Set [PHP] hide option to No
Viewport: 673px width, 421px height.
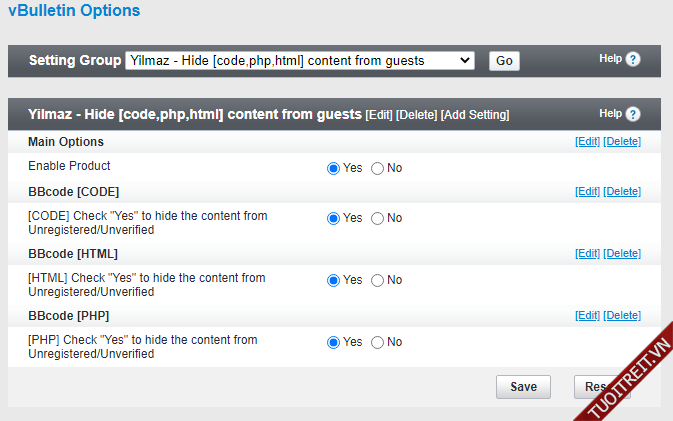point(378,342)
